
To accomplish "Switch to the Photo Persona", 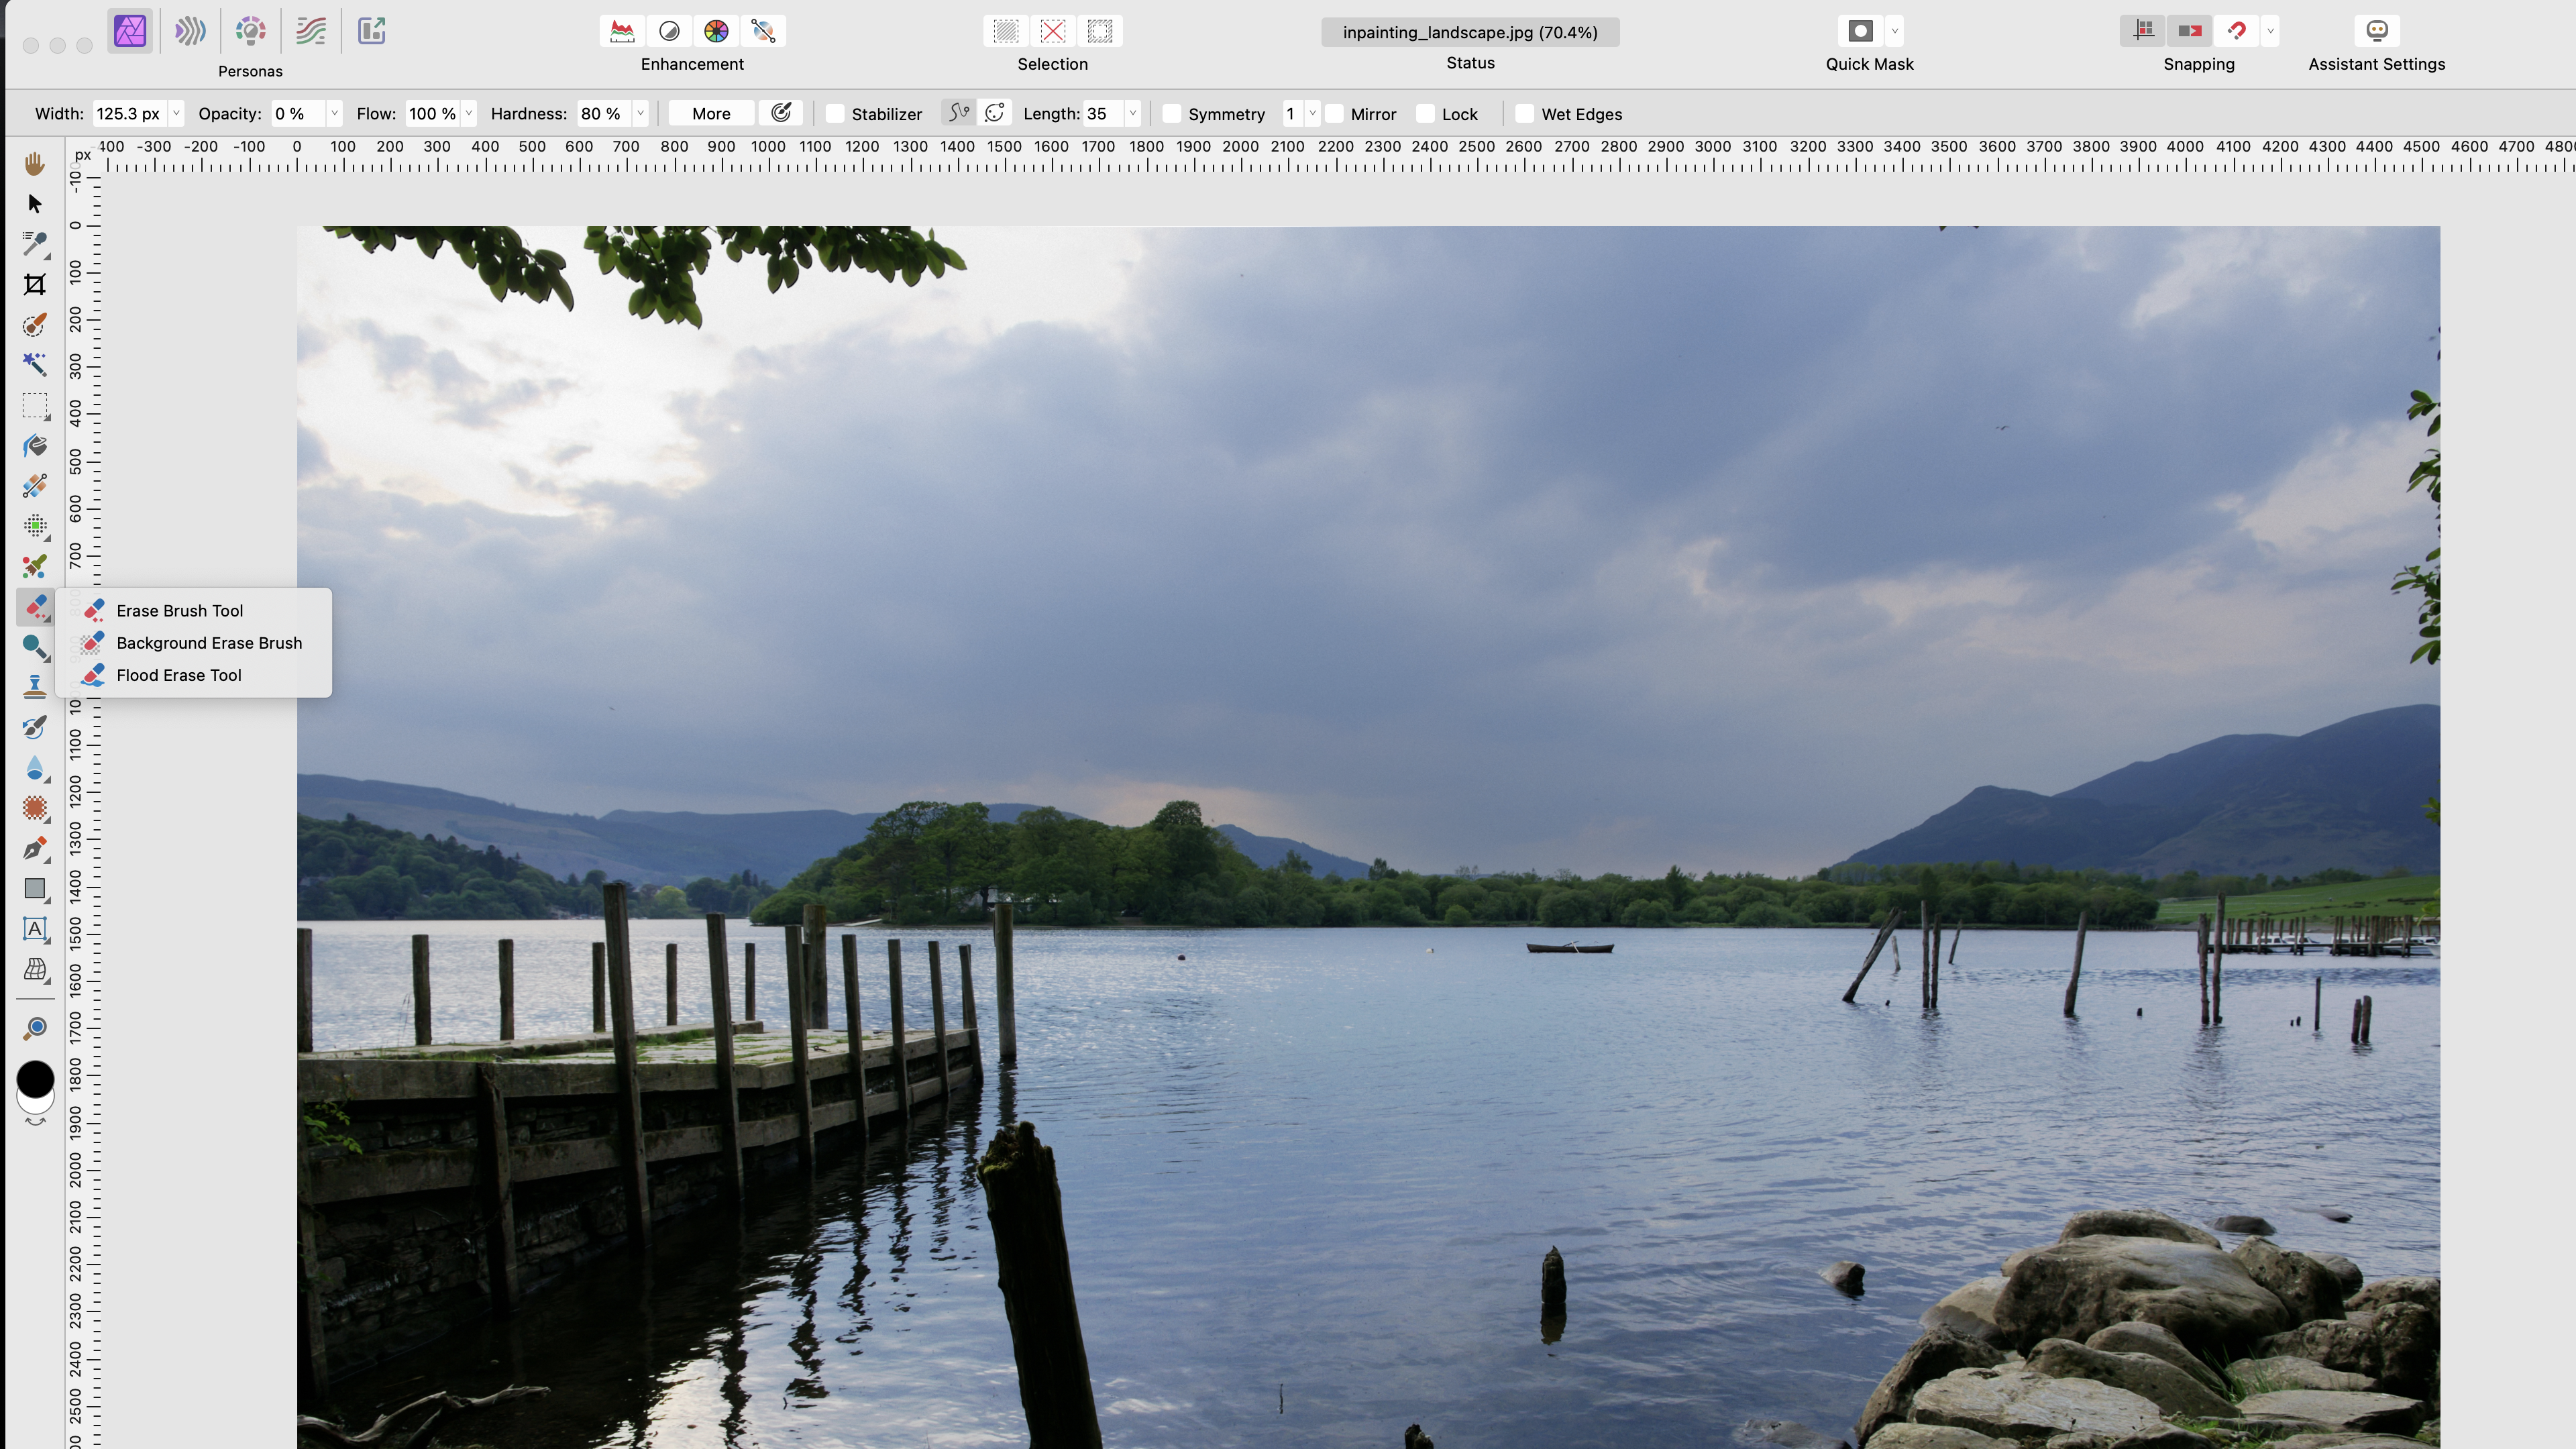I will click(130, 31).
